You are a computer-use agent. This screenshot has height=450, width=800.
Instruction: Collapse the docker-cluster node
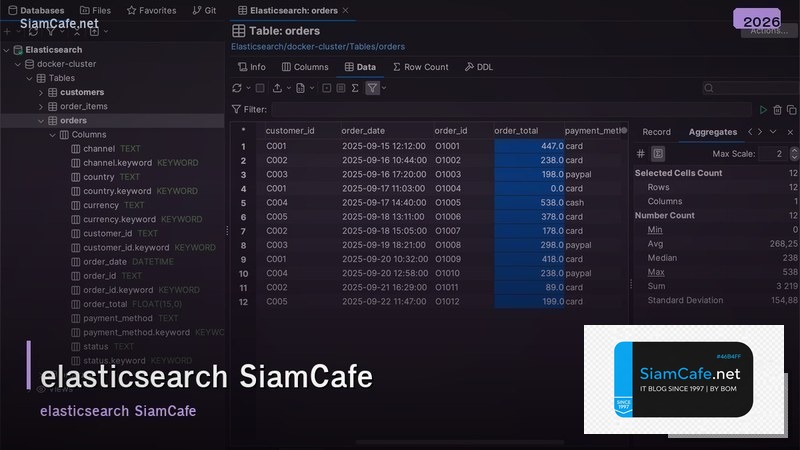click(x=18, y=64)
